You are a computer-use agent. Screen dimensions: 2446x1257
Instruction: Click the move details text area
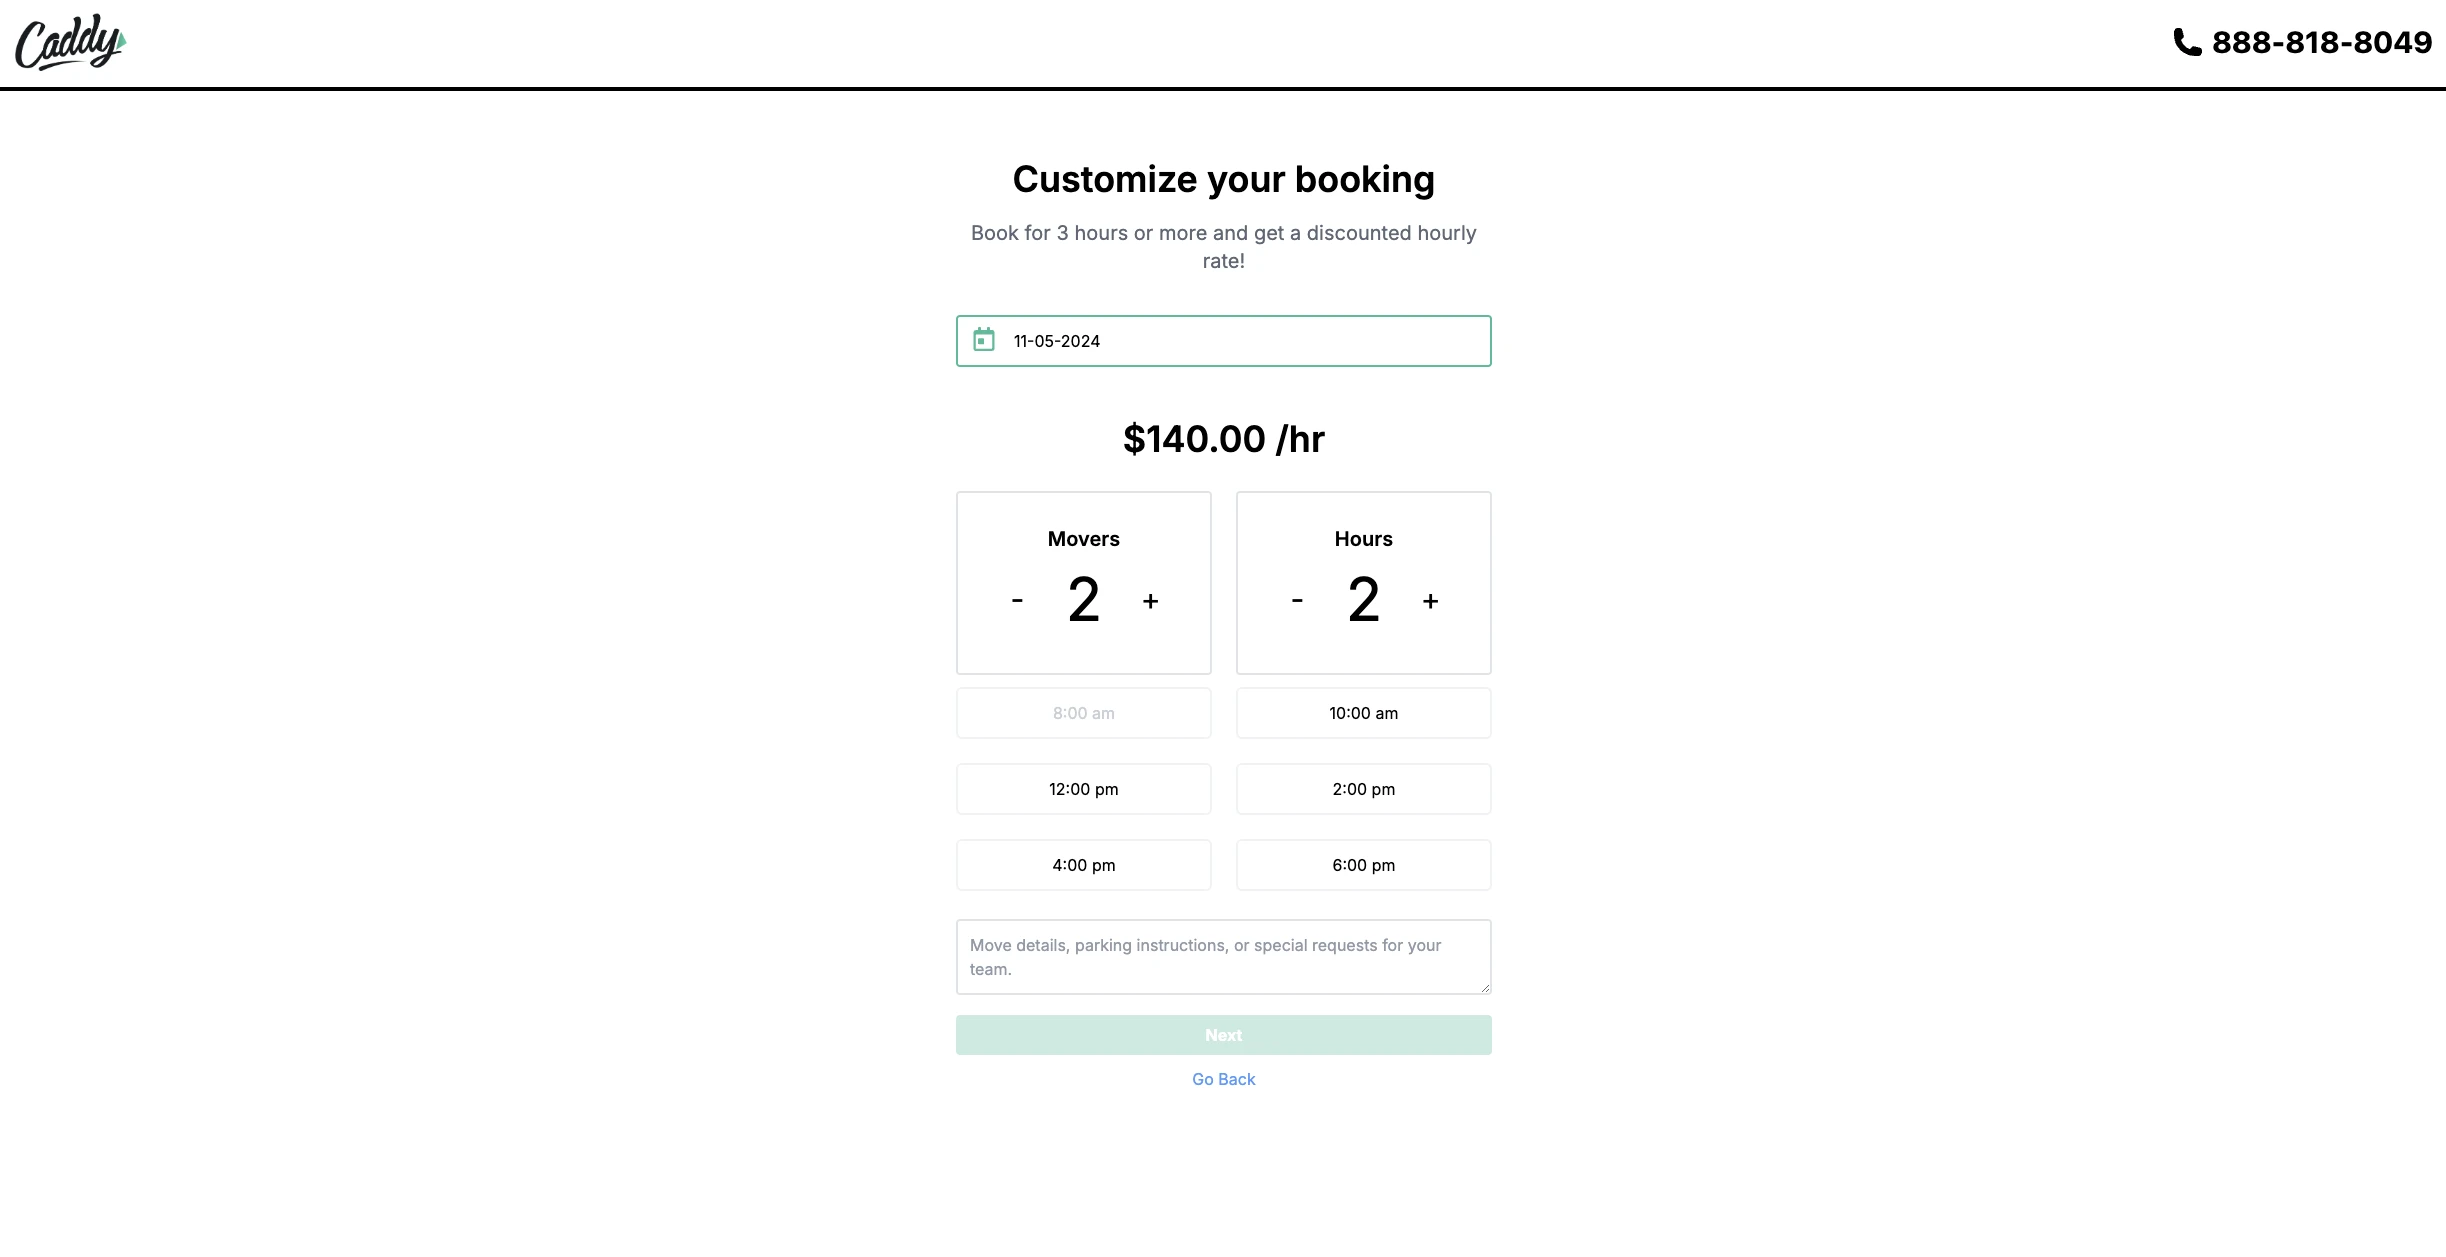click(1223, 957)
